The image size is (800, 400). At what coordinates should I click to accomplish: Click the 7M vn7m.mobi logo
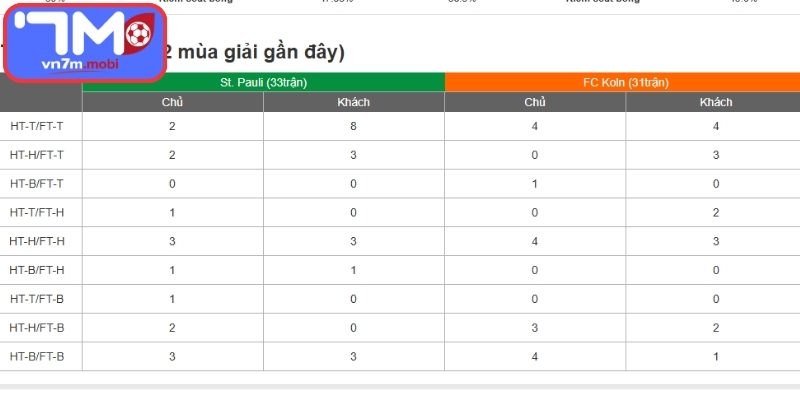coord(84,43)
